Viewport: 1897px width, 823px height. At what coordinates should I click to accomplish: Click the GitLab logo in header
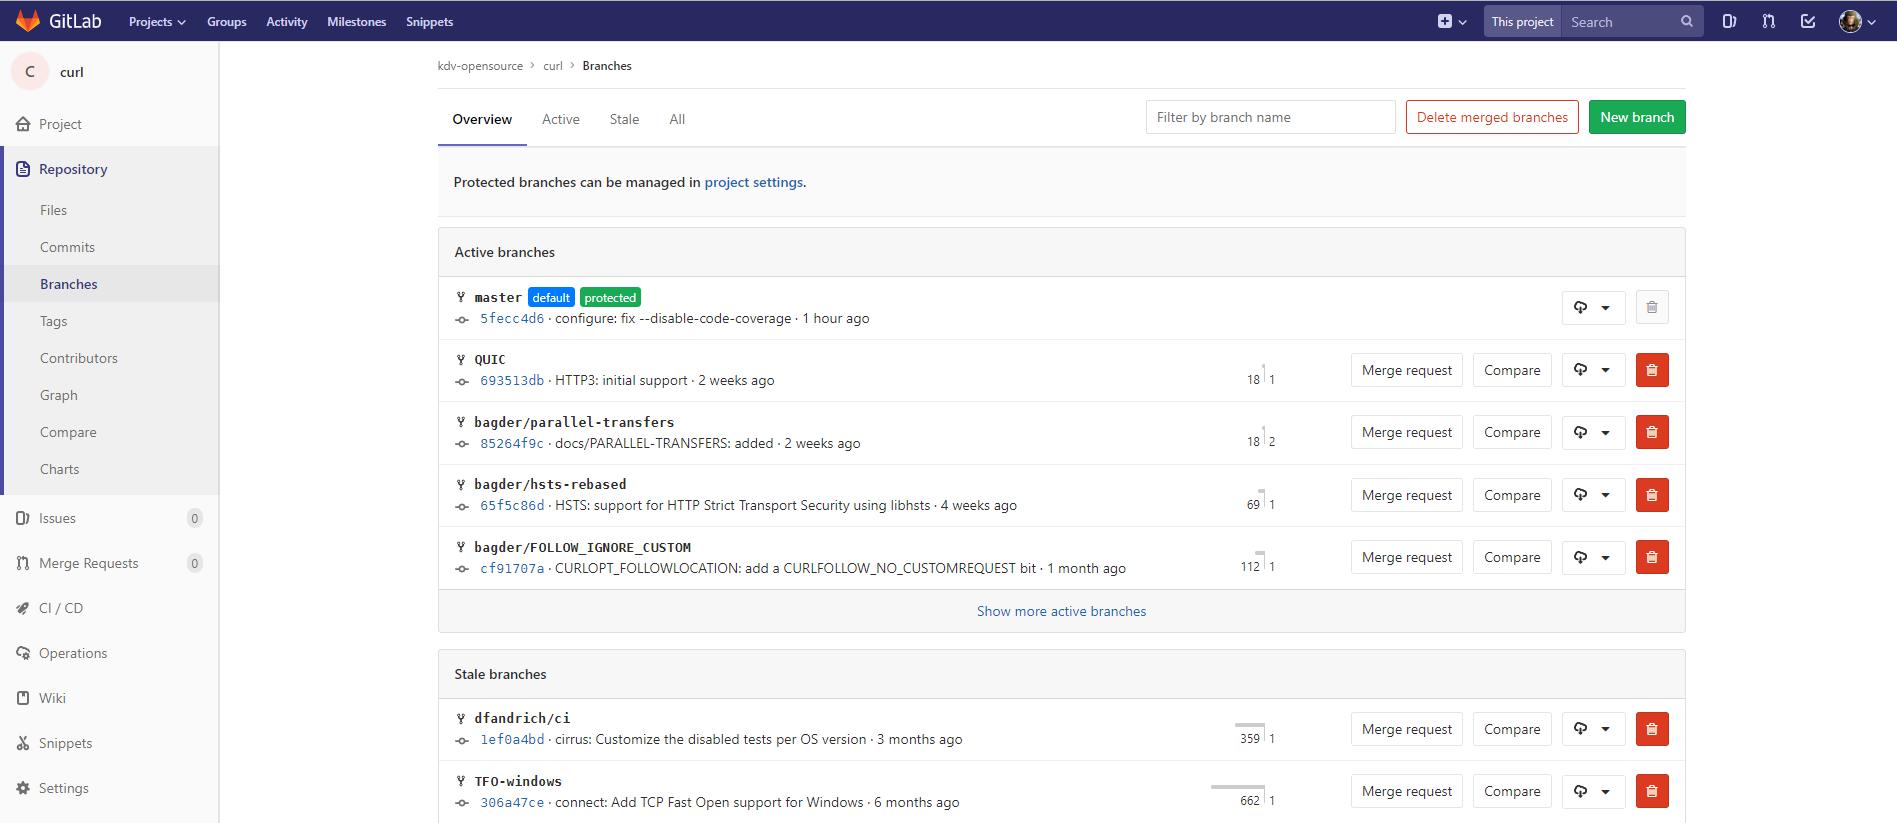[58, 21]
